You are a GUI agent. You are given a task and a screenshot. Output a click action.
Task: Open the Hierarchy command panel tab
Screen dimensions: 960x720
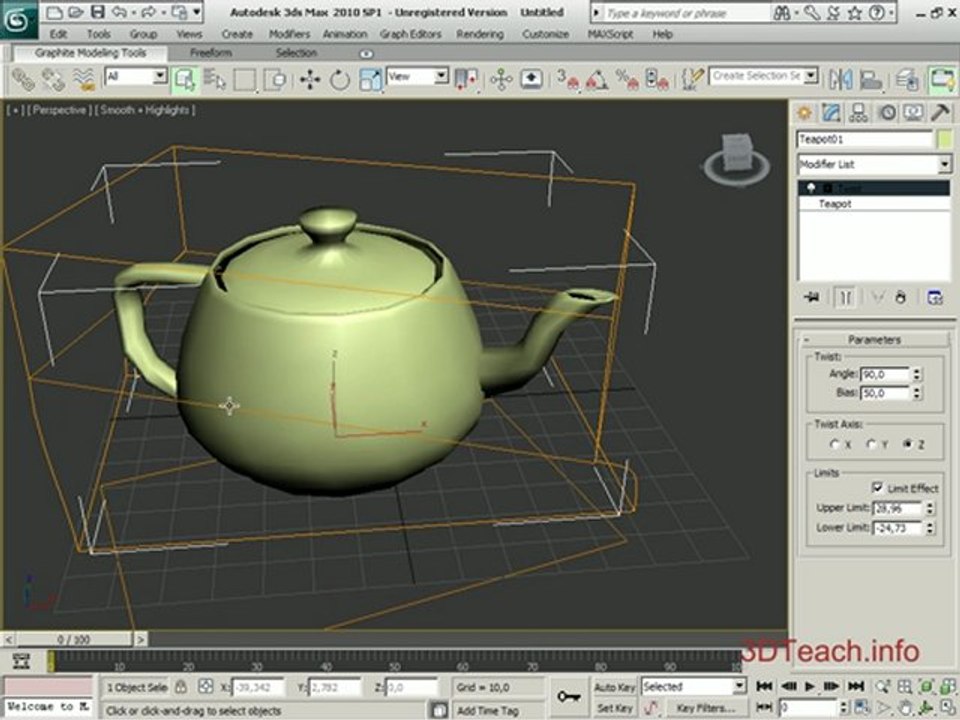tap(859, 113)
